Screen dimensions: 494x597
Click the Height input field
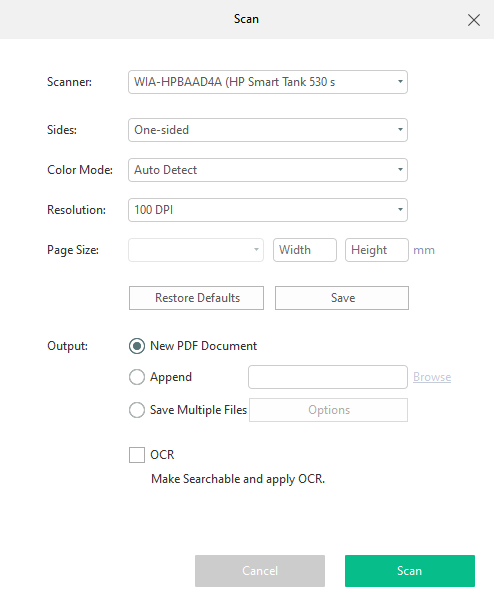click(x=377, y=250)
